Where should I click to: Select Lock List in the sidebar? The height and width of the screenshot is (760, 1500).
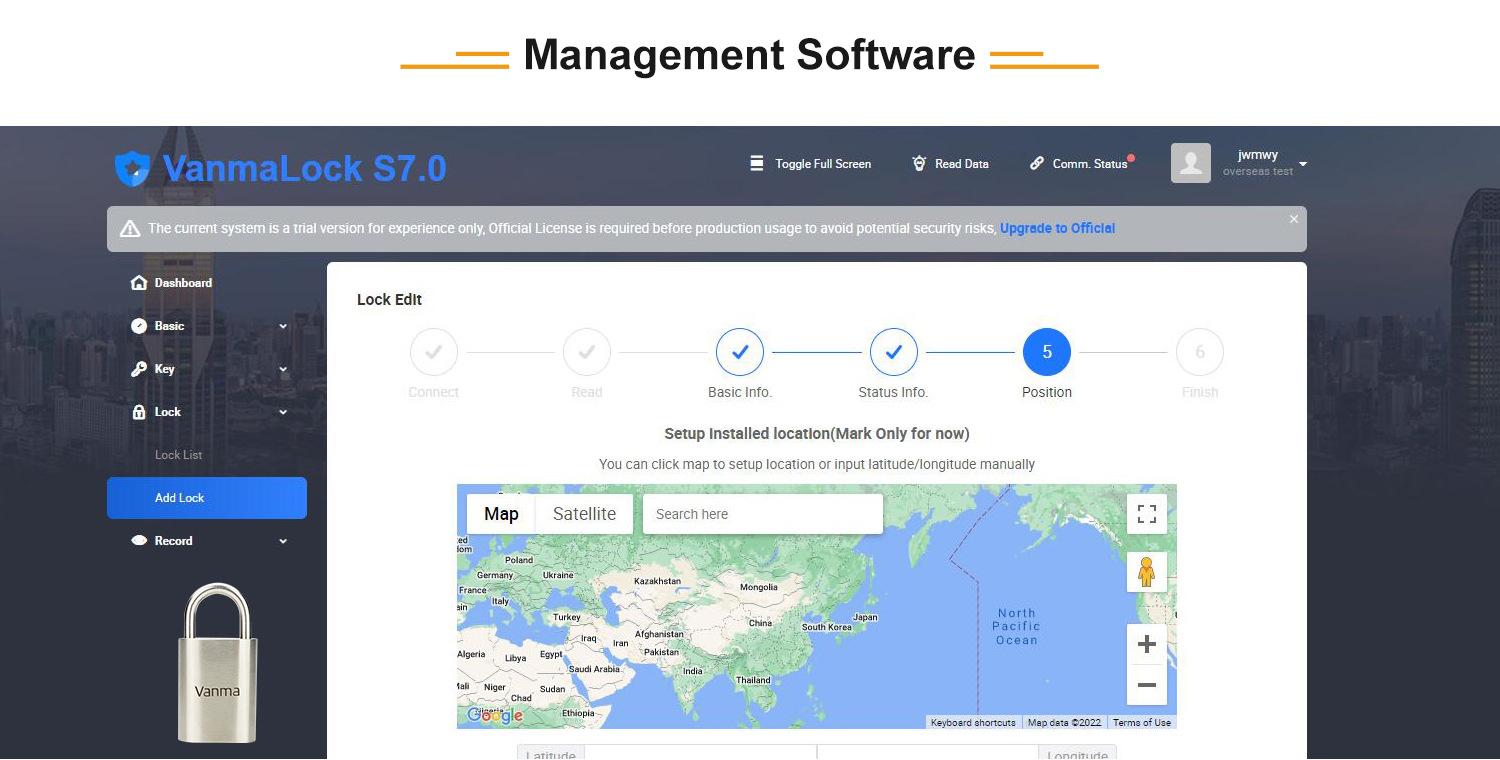pyautogui.click(x=178, y=455)
